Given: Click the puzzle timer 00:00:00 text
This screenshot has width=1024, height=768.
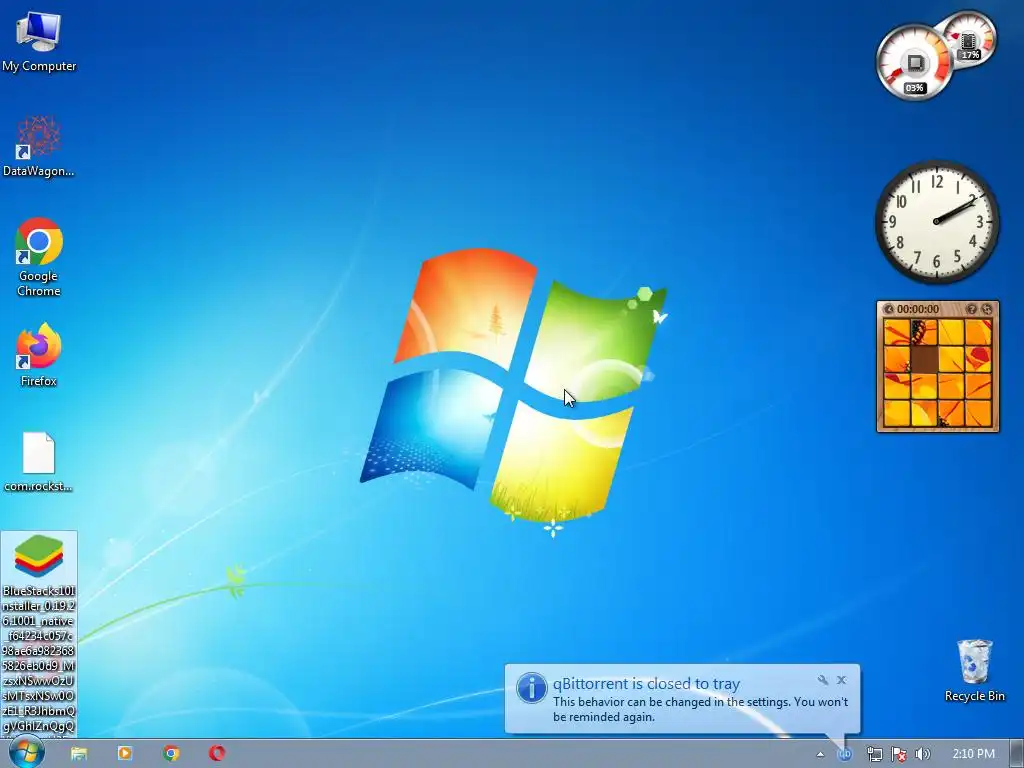Looking at the screenshot, I should (x=918, y=309).
